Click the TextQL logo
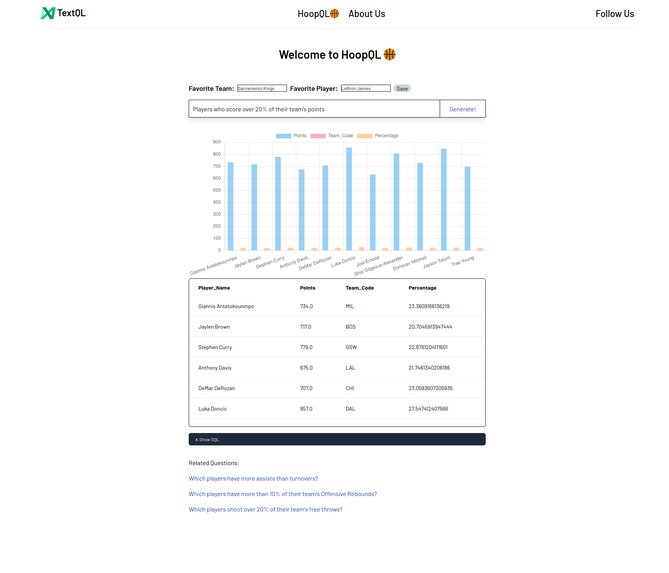 [63, 13]
